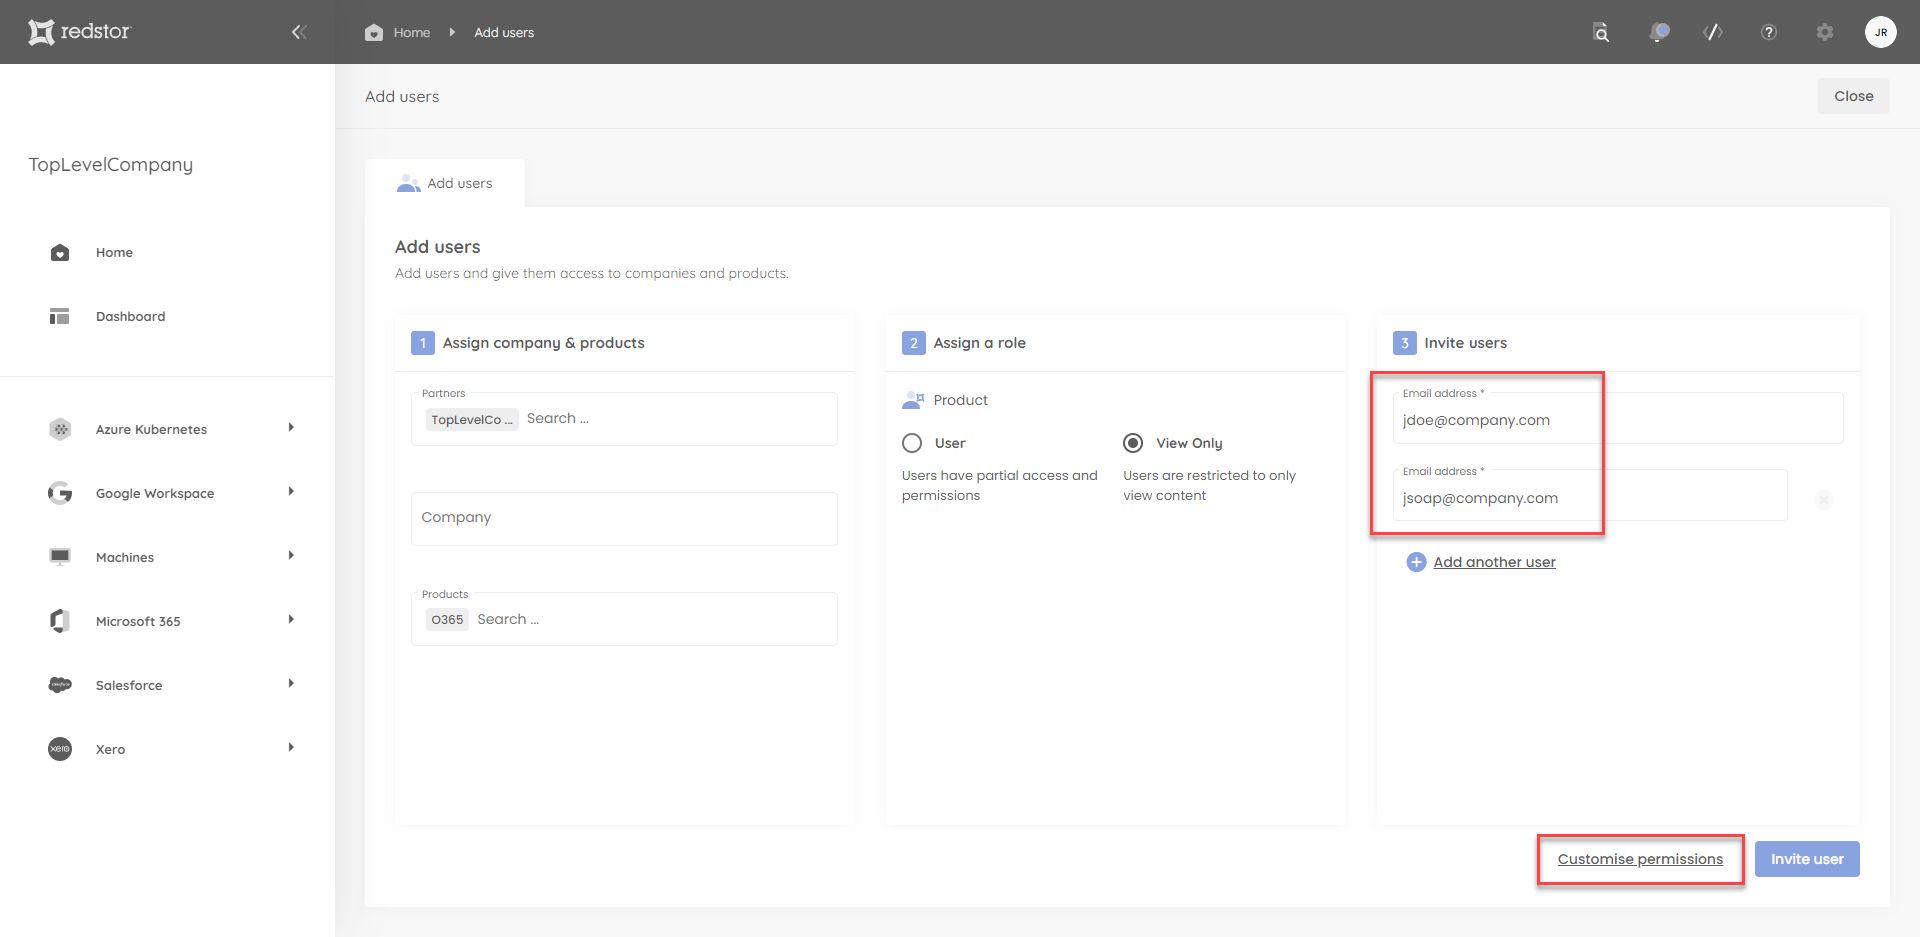1920x937 pixels.
Task: Select the User role radio button
Action: (912, 443)
